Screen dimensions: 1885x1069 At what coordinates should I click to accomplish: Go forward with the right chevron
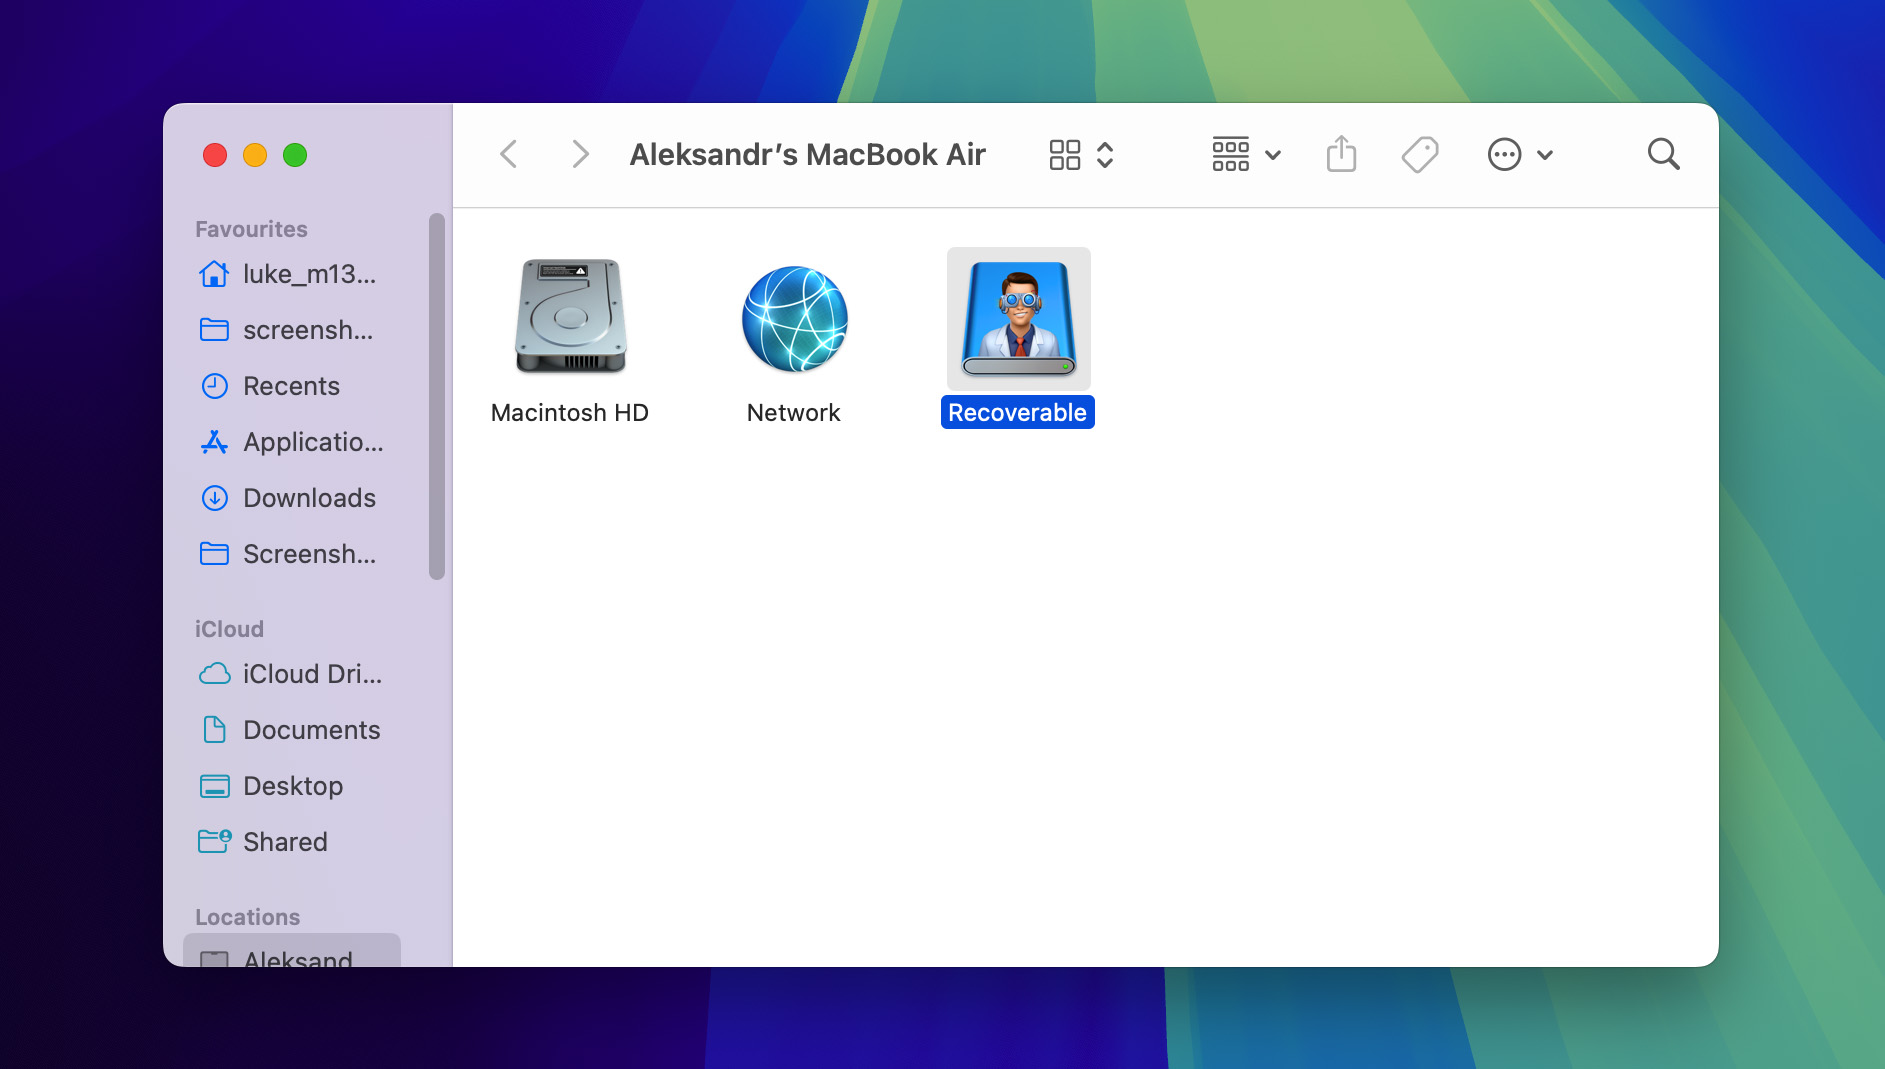click(580, 154)
